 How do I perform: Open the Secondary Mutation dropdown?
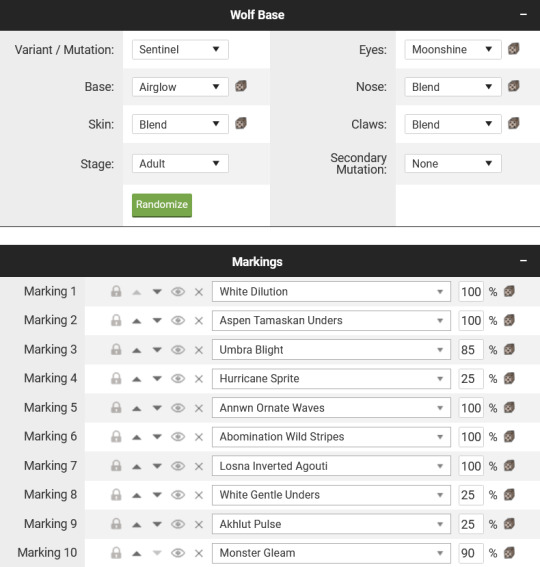[x=453, y=163]
